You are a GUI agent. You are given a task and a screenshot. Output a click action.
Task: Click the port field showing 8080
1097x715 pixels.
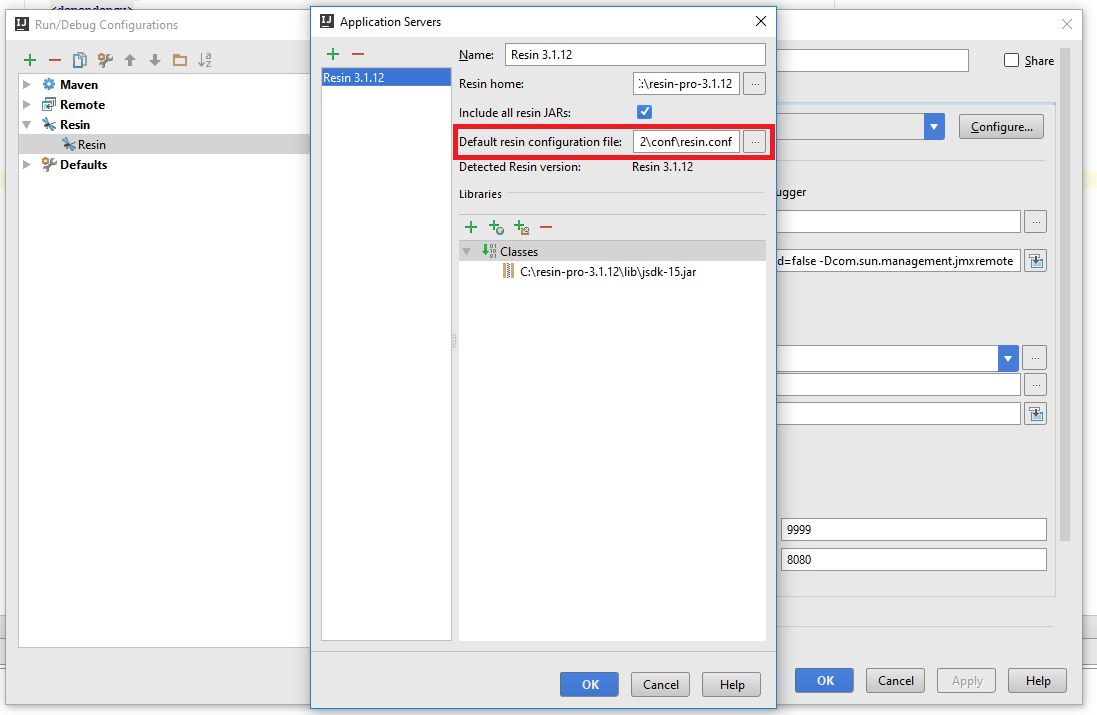coord(913,560)
